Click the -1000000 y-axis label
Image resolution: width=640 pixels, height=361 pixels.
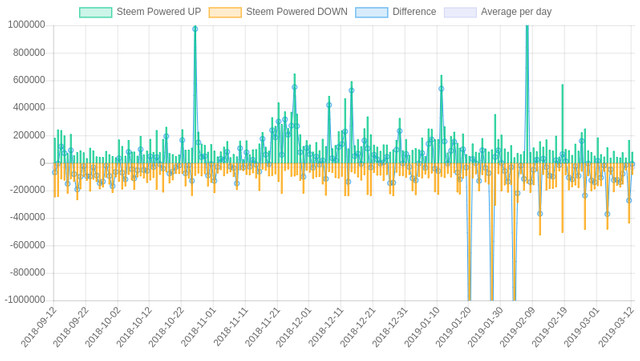[x=25, y=300]
